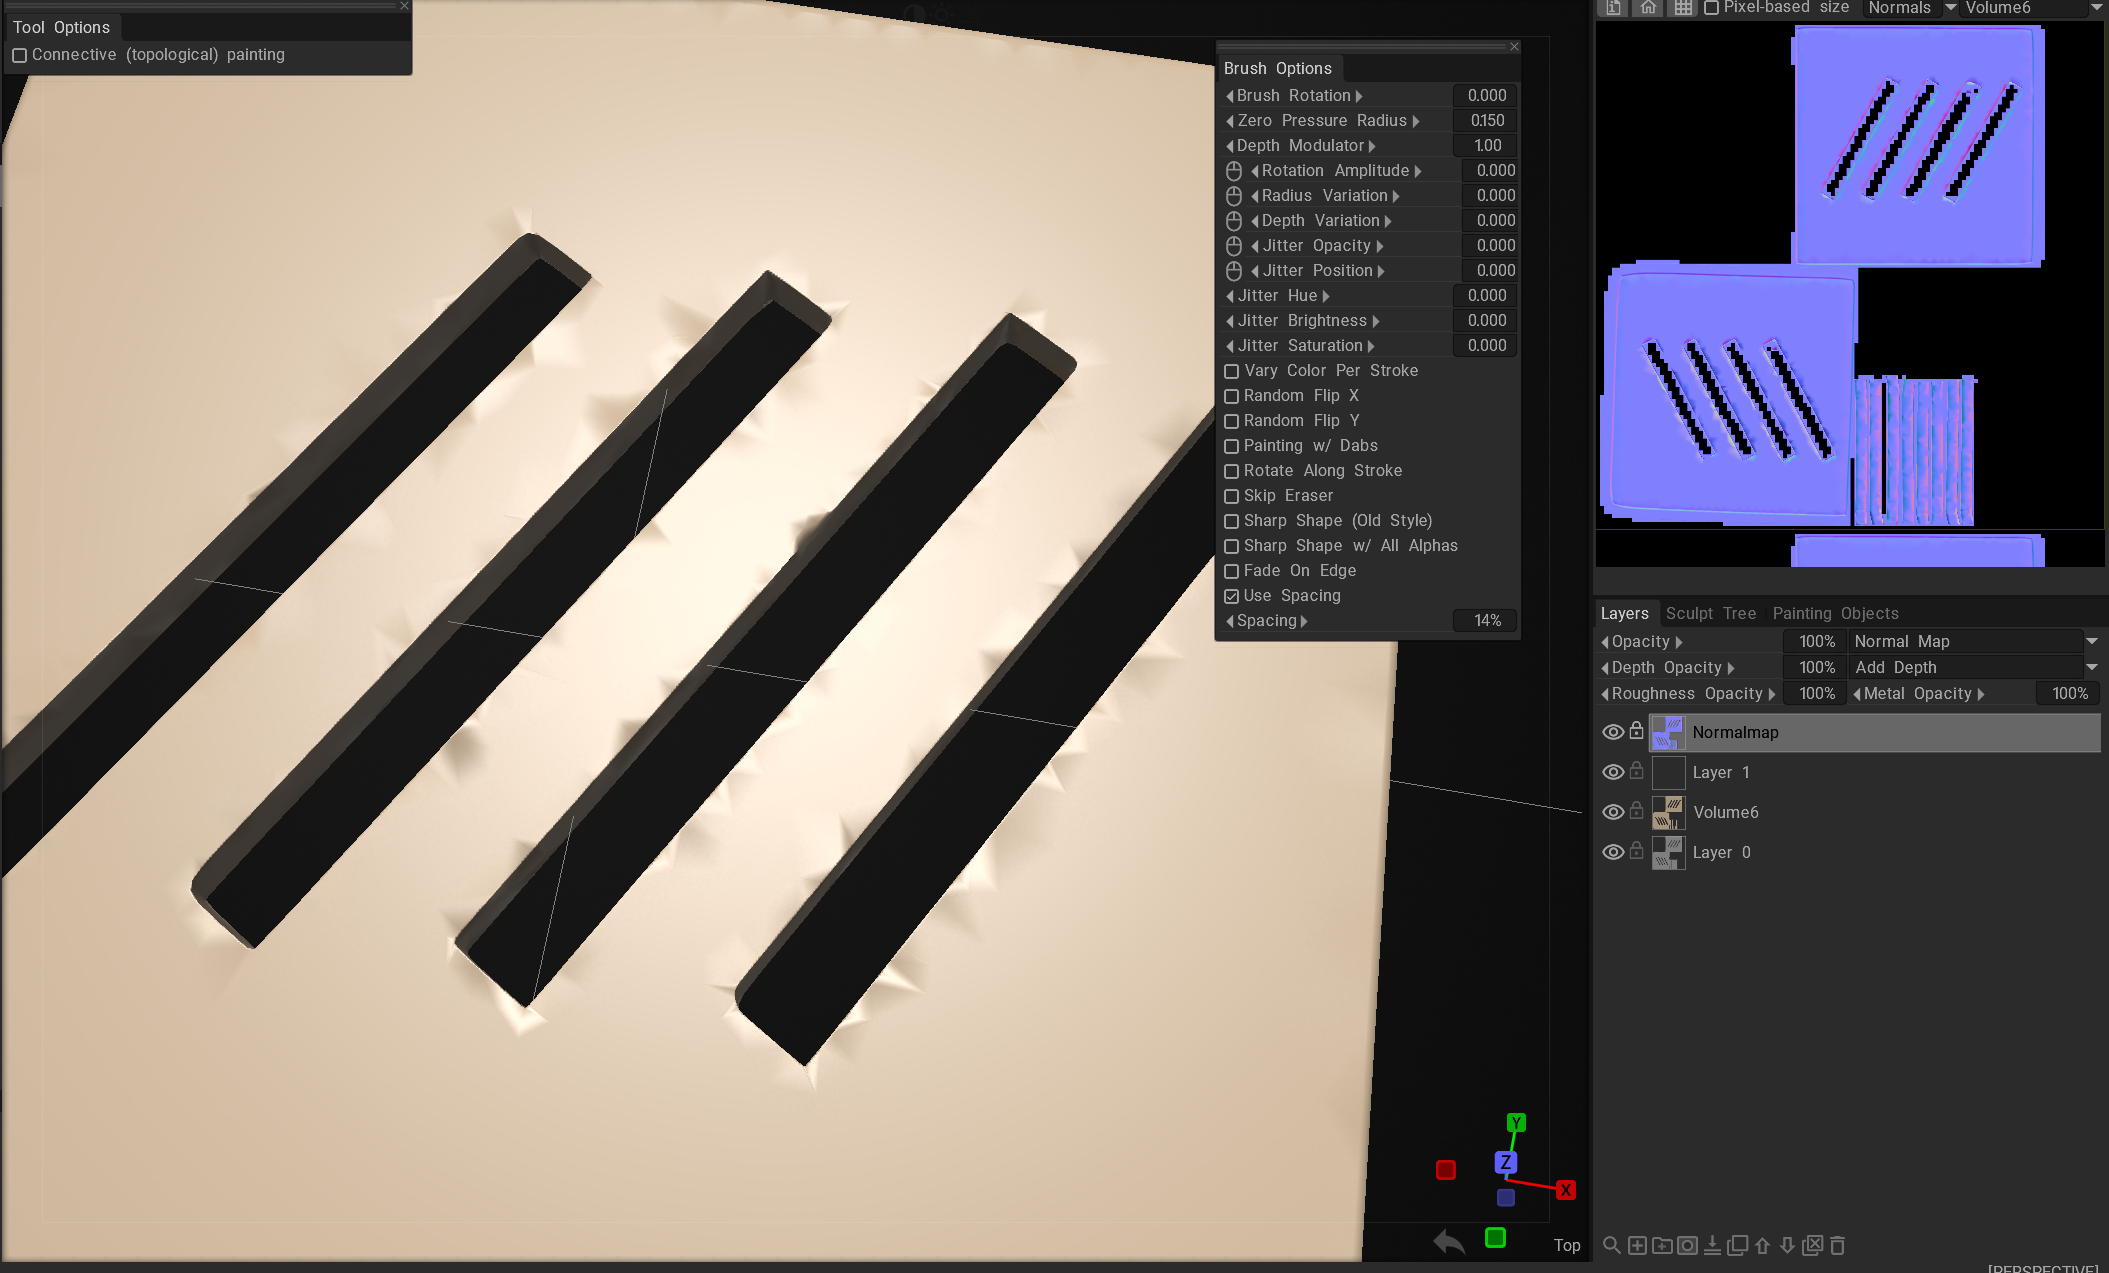Viewport: 2109px width, 1273px height.
Task: Toggle the grid icon in UV preview
Action: pyautogui.click(x=1683, y=8)
